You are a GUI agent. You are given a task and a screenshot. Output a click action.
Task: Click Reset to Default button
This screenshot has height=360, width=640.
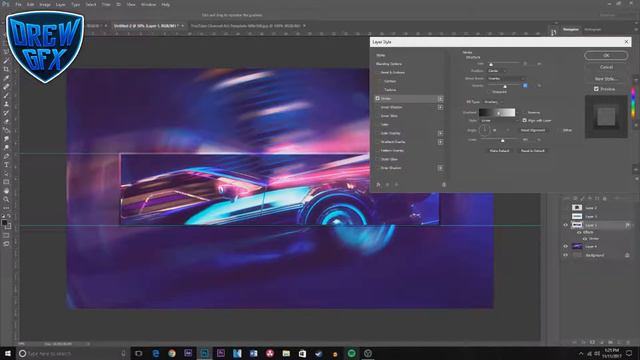point(532,151)
